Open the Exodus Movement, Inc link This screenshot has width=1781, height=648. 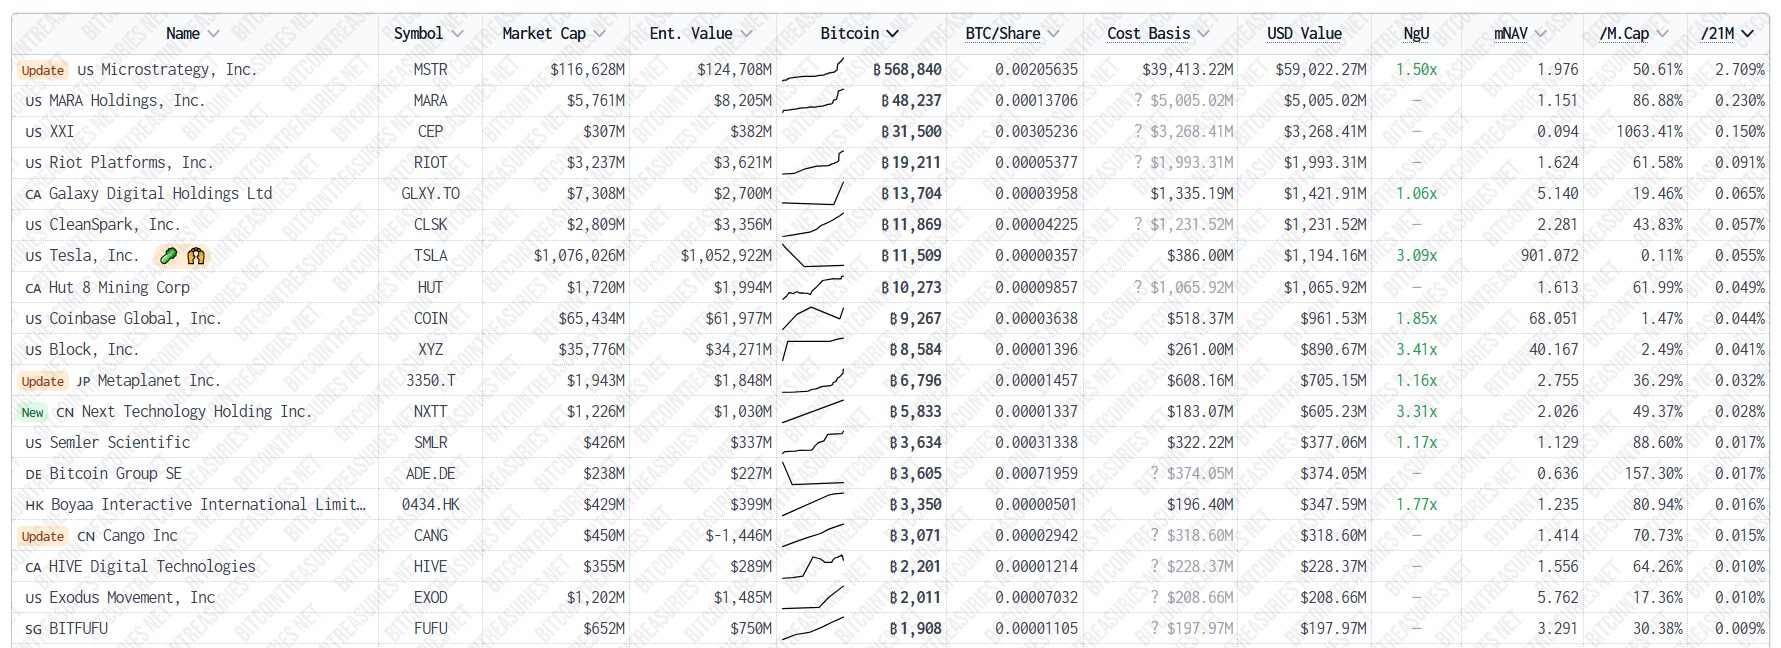click(132, 597)
